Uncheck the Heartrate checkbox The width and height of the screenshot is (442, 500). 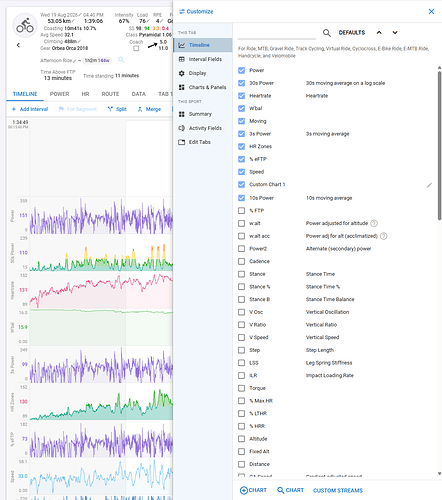(242, 96)
